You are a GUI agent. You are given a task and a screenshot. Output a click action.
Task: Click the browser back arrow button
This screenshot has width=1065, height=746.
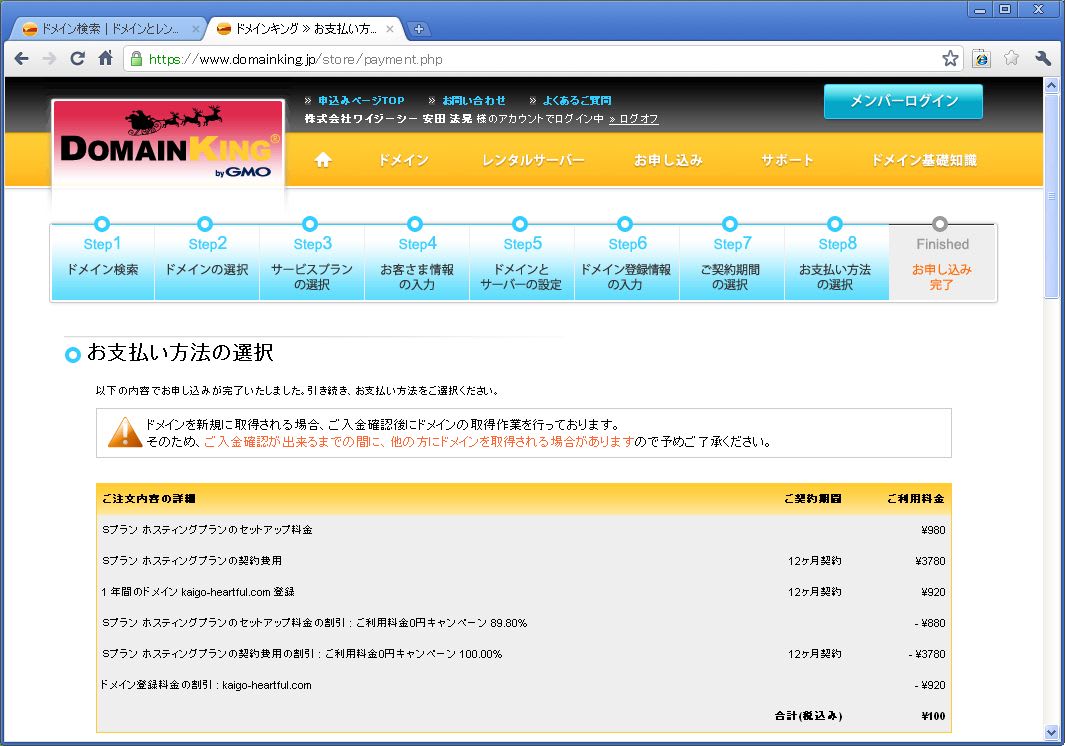(x=21, y=59)
